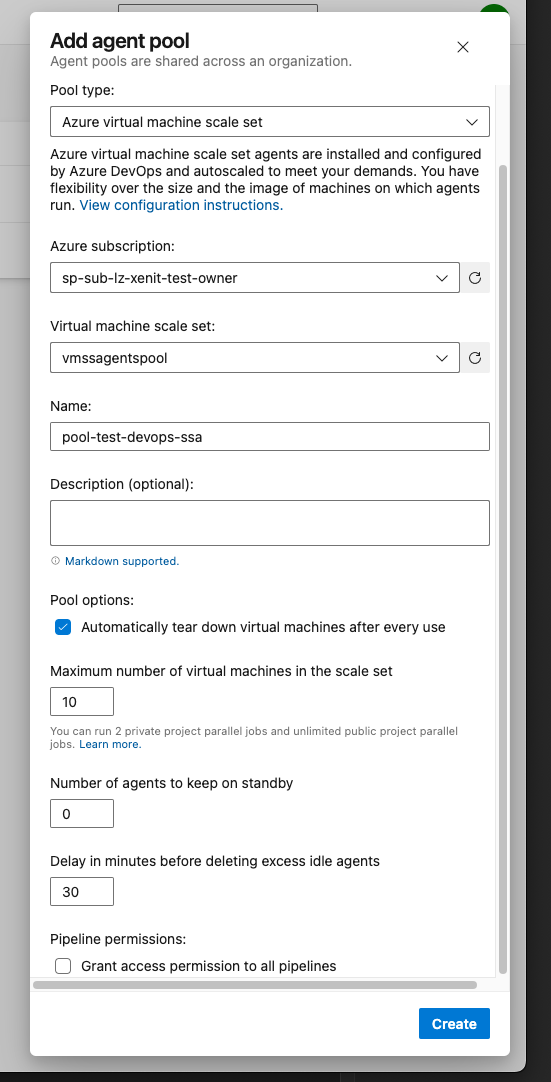The height and width of the screenshot is (1082, 551).
Task: Open the Markdown supported link
Action: tap(122, 561)
